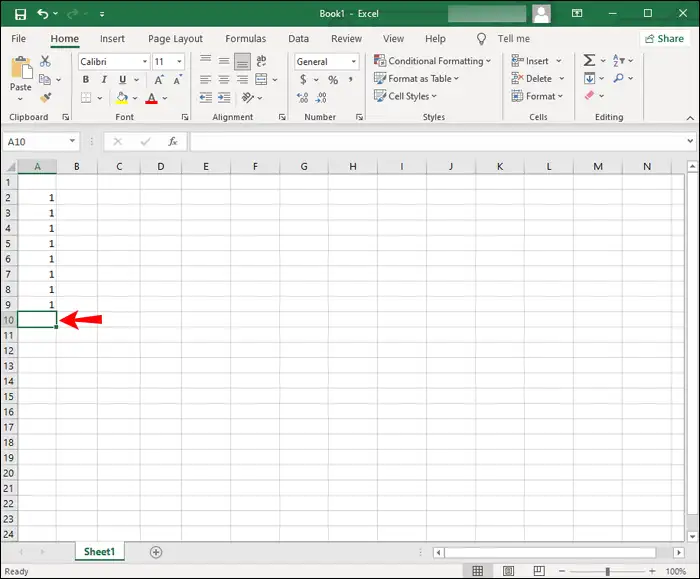Cut selection with the scissors icon
The height and width of the screenshot is (579, 700).
45,61
